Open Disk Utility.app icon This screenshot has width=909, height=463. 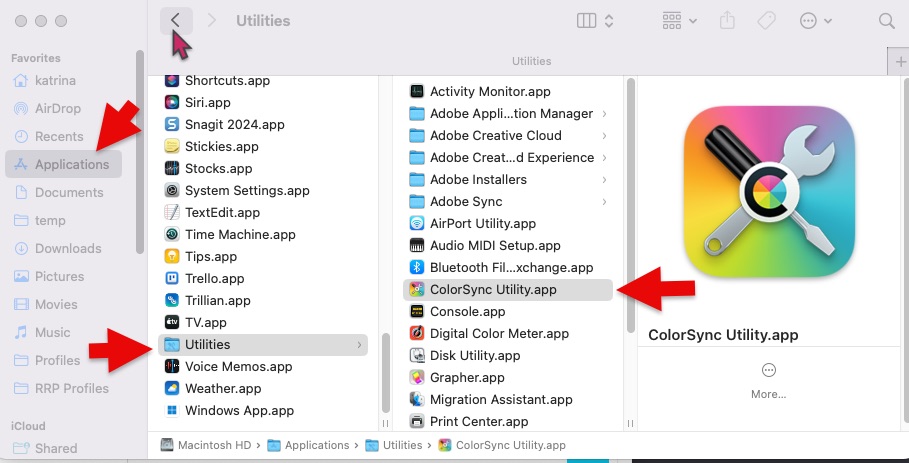(418, 355)
